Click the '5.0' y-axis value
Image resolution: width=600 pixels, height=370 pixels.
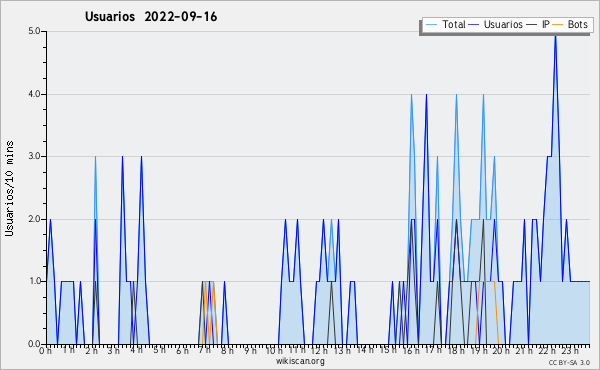click(34, 31)
